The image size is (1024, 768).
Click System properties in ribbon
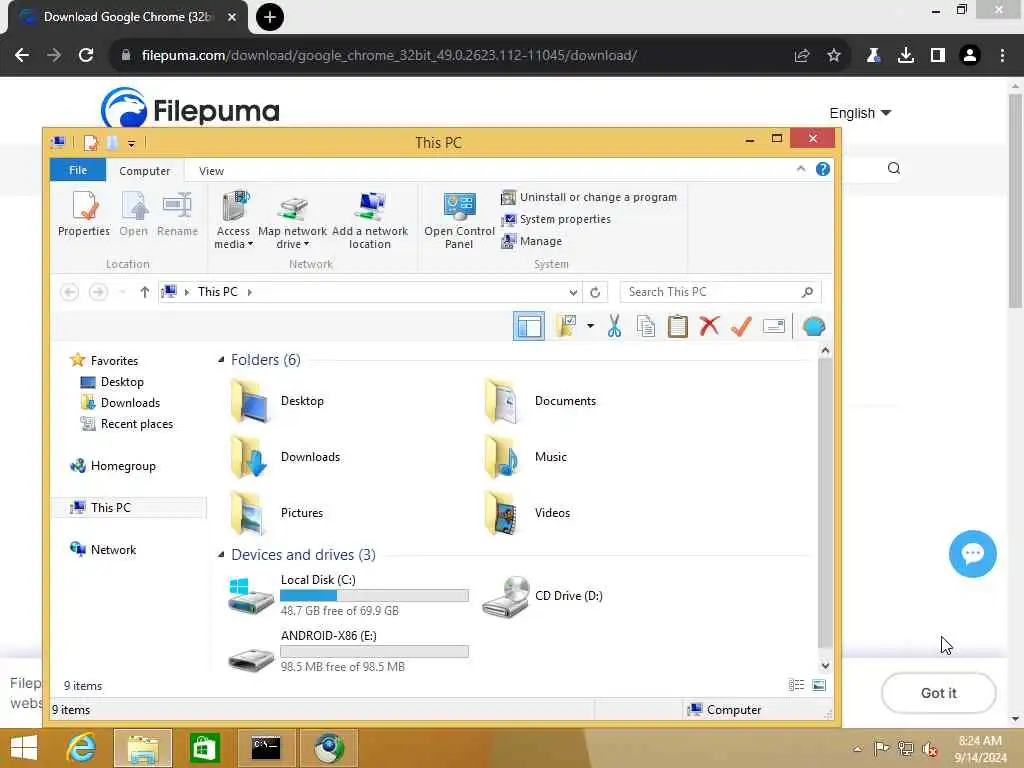[556, 219]
